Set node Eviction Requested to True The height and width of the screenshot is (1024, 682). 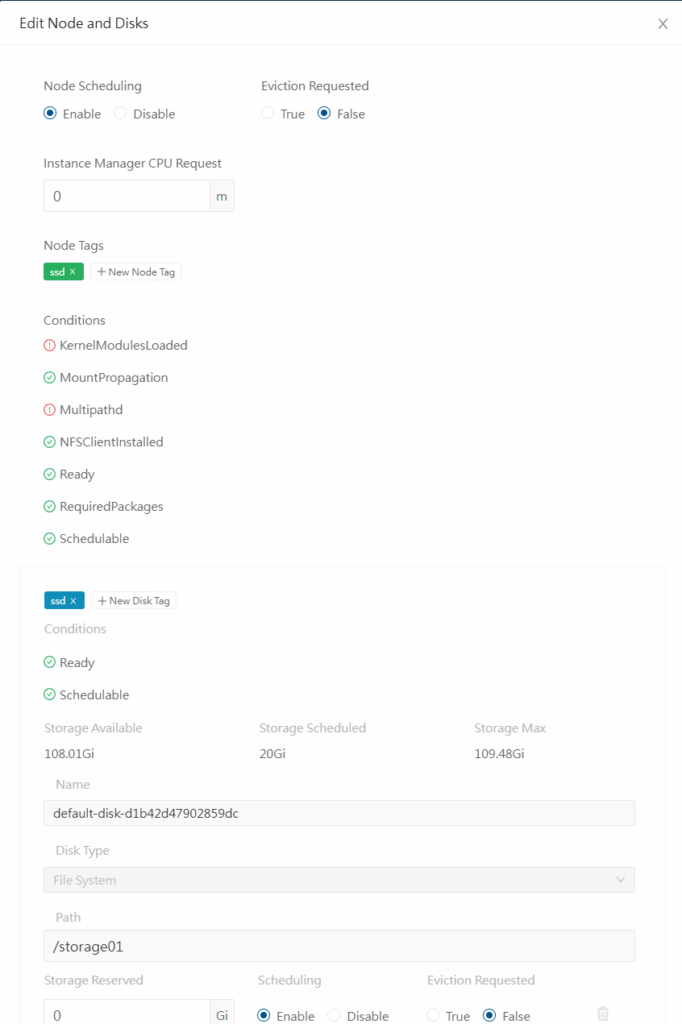click(268, 114)
